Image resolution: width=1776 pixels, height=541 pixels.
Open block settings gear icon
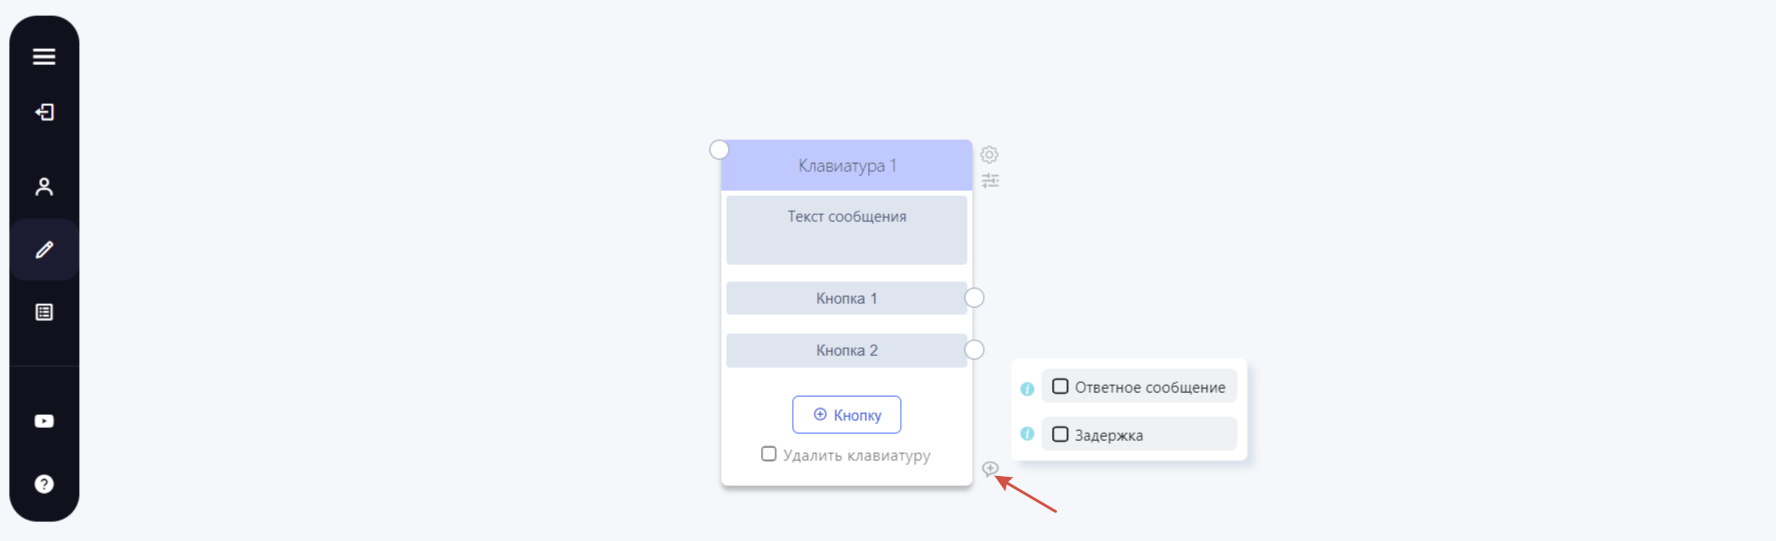(x=989, y=154)
